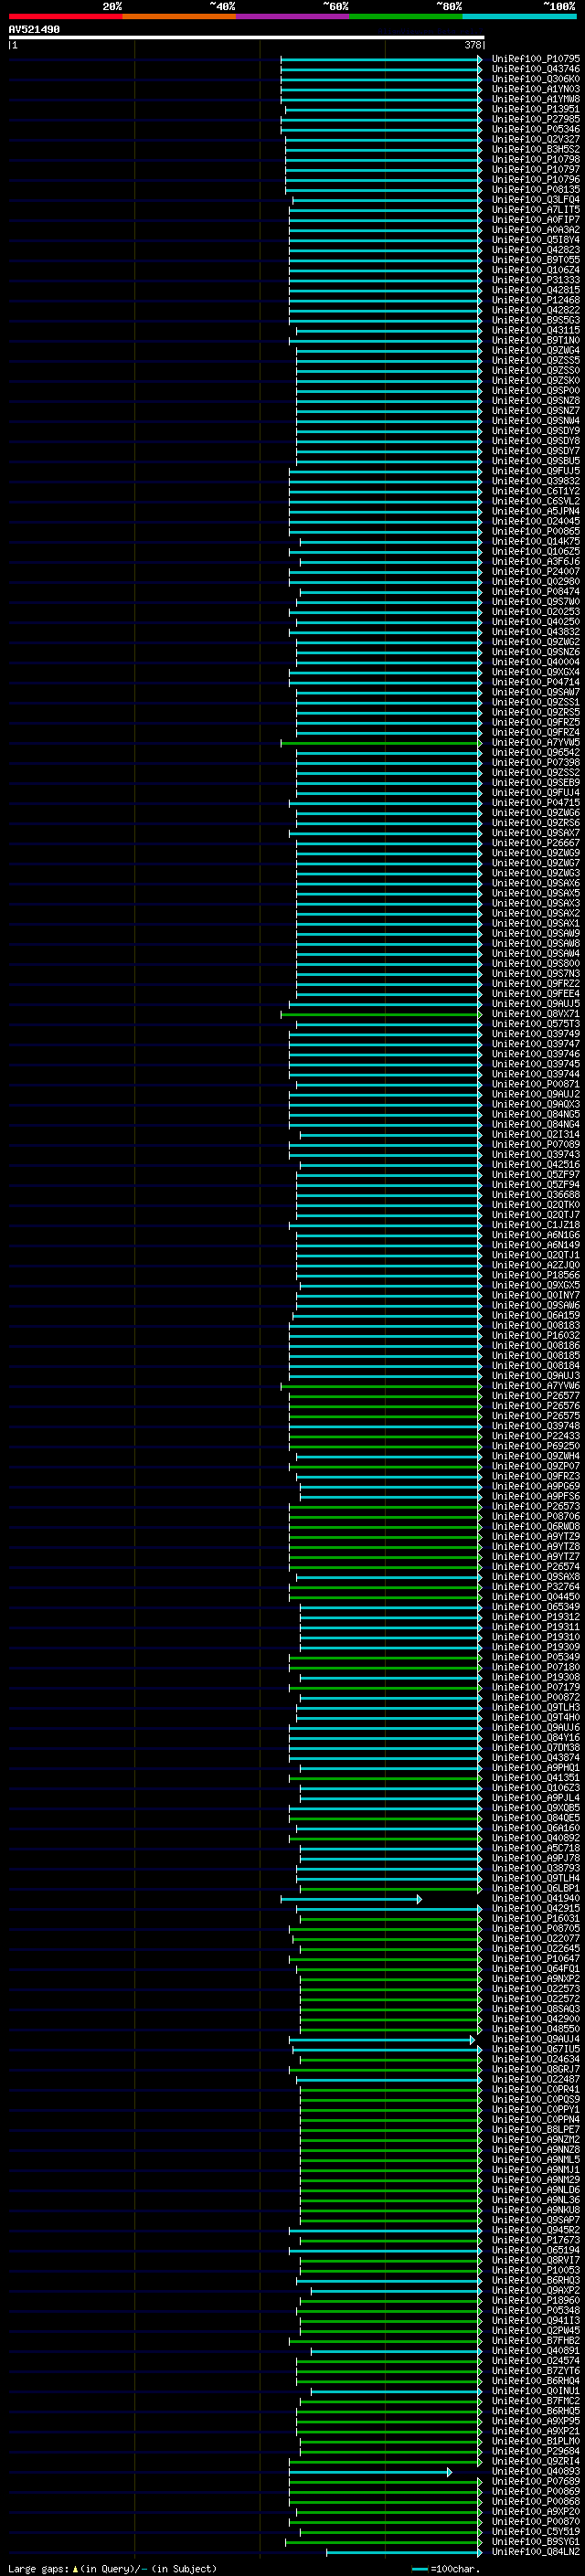
Task: Select the AV521490 query title
Action: click(34, 30)
